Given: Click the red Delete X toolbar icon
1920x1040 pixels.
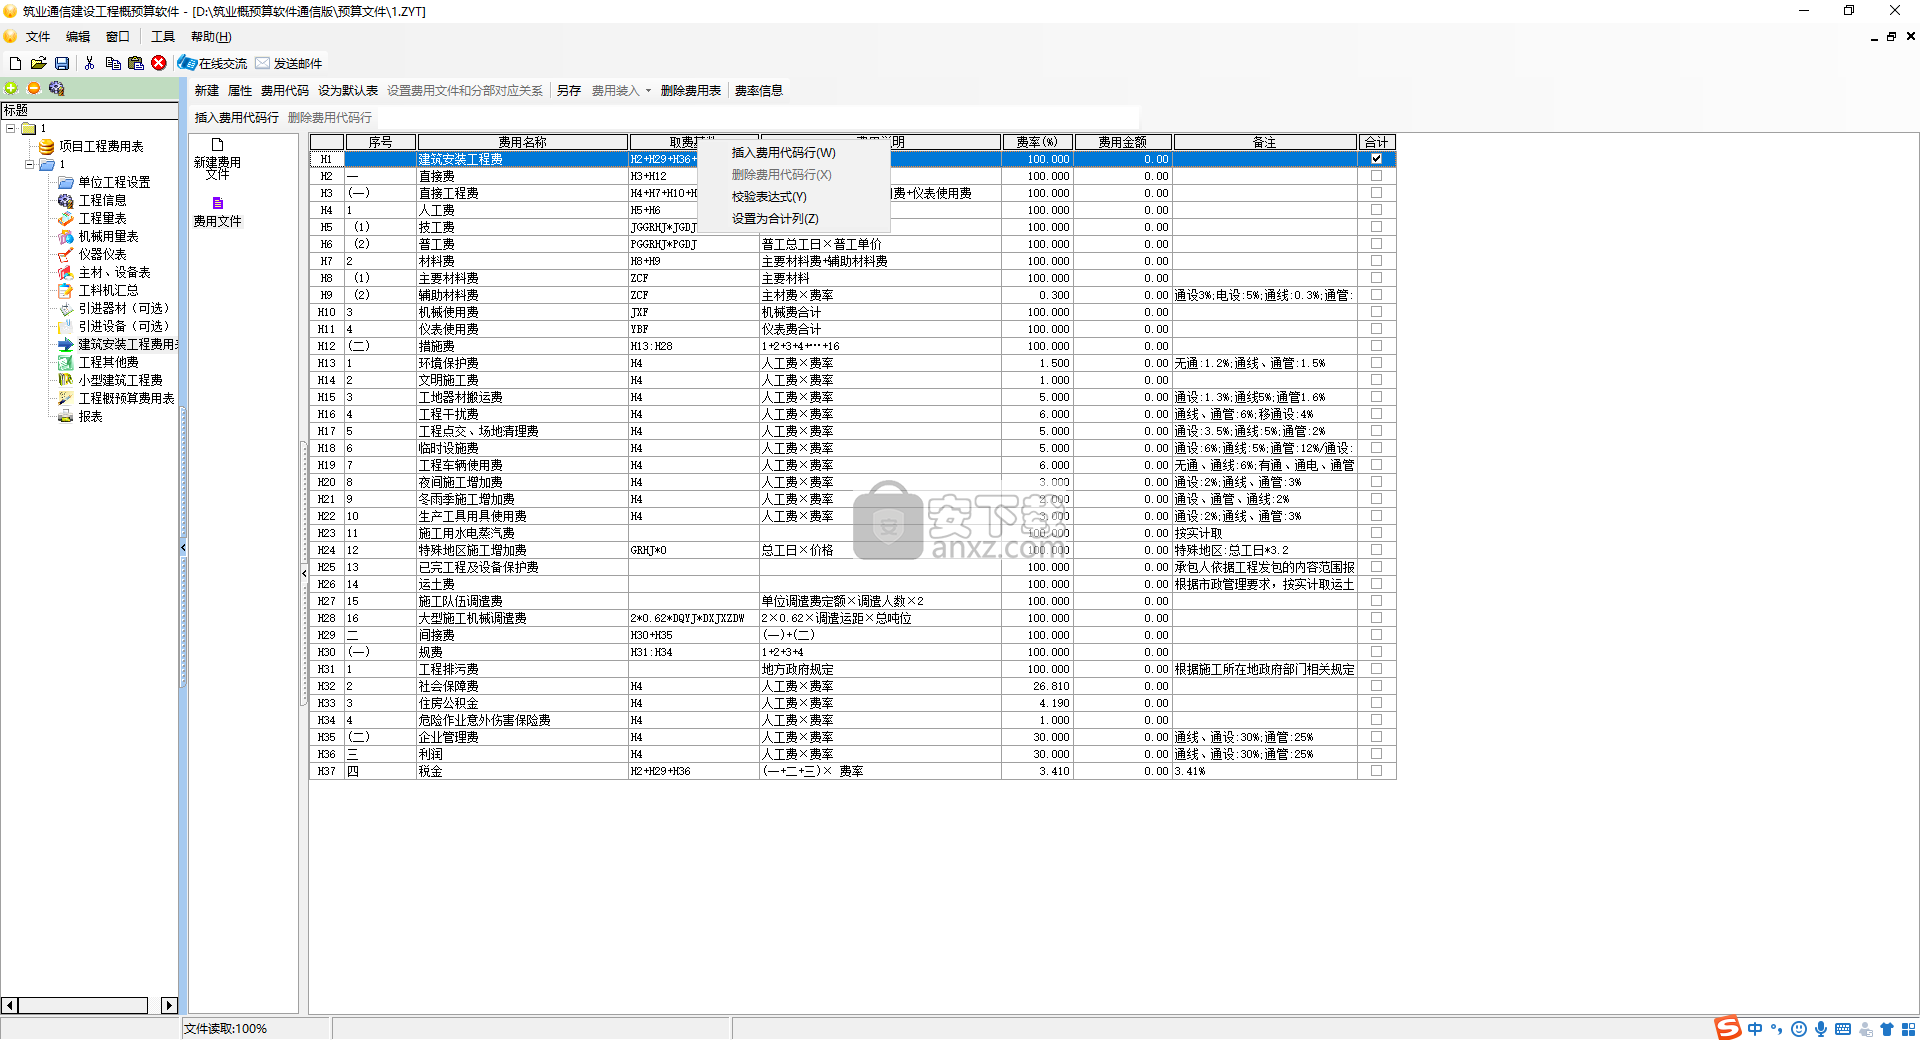Looking at the screenshot, I should 159,63.
